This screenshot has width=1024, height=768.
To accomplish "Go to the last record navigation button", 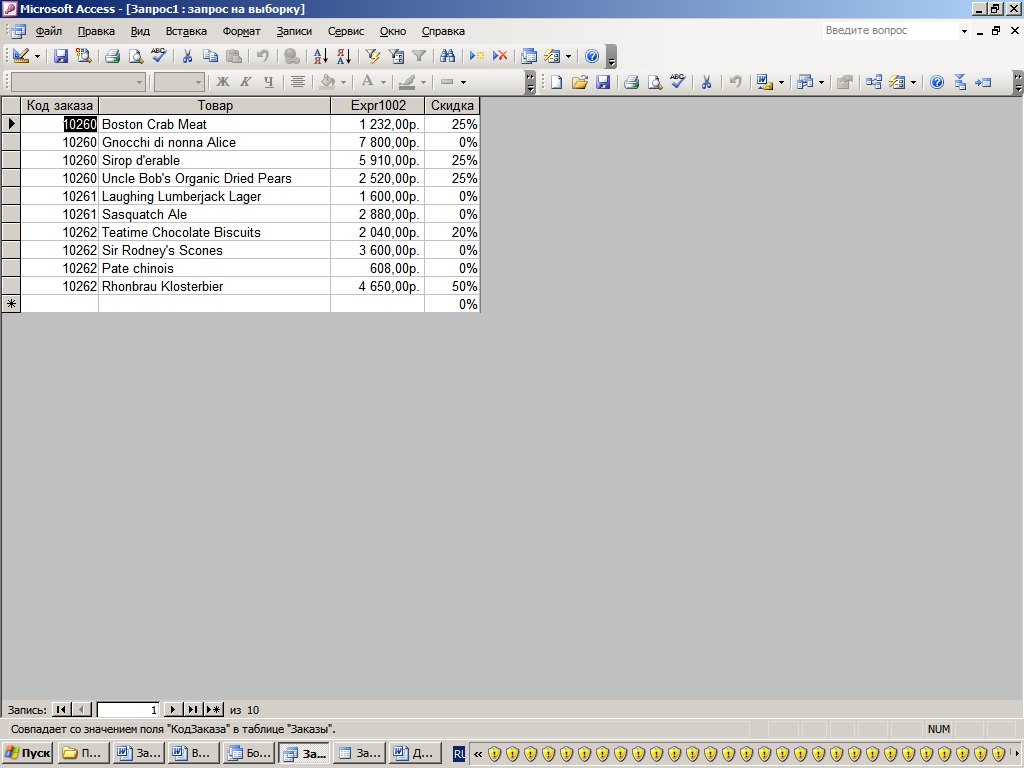I will click(193, 709).
